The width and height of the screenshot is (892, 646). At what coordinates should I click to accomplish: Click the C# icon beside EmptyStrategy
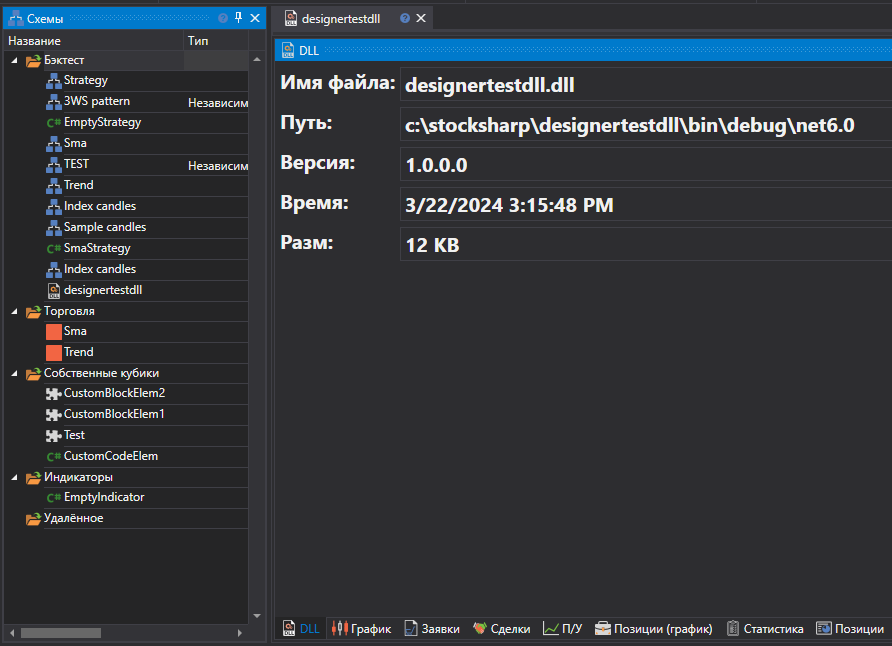point(53,123)
